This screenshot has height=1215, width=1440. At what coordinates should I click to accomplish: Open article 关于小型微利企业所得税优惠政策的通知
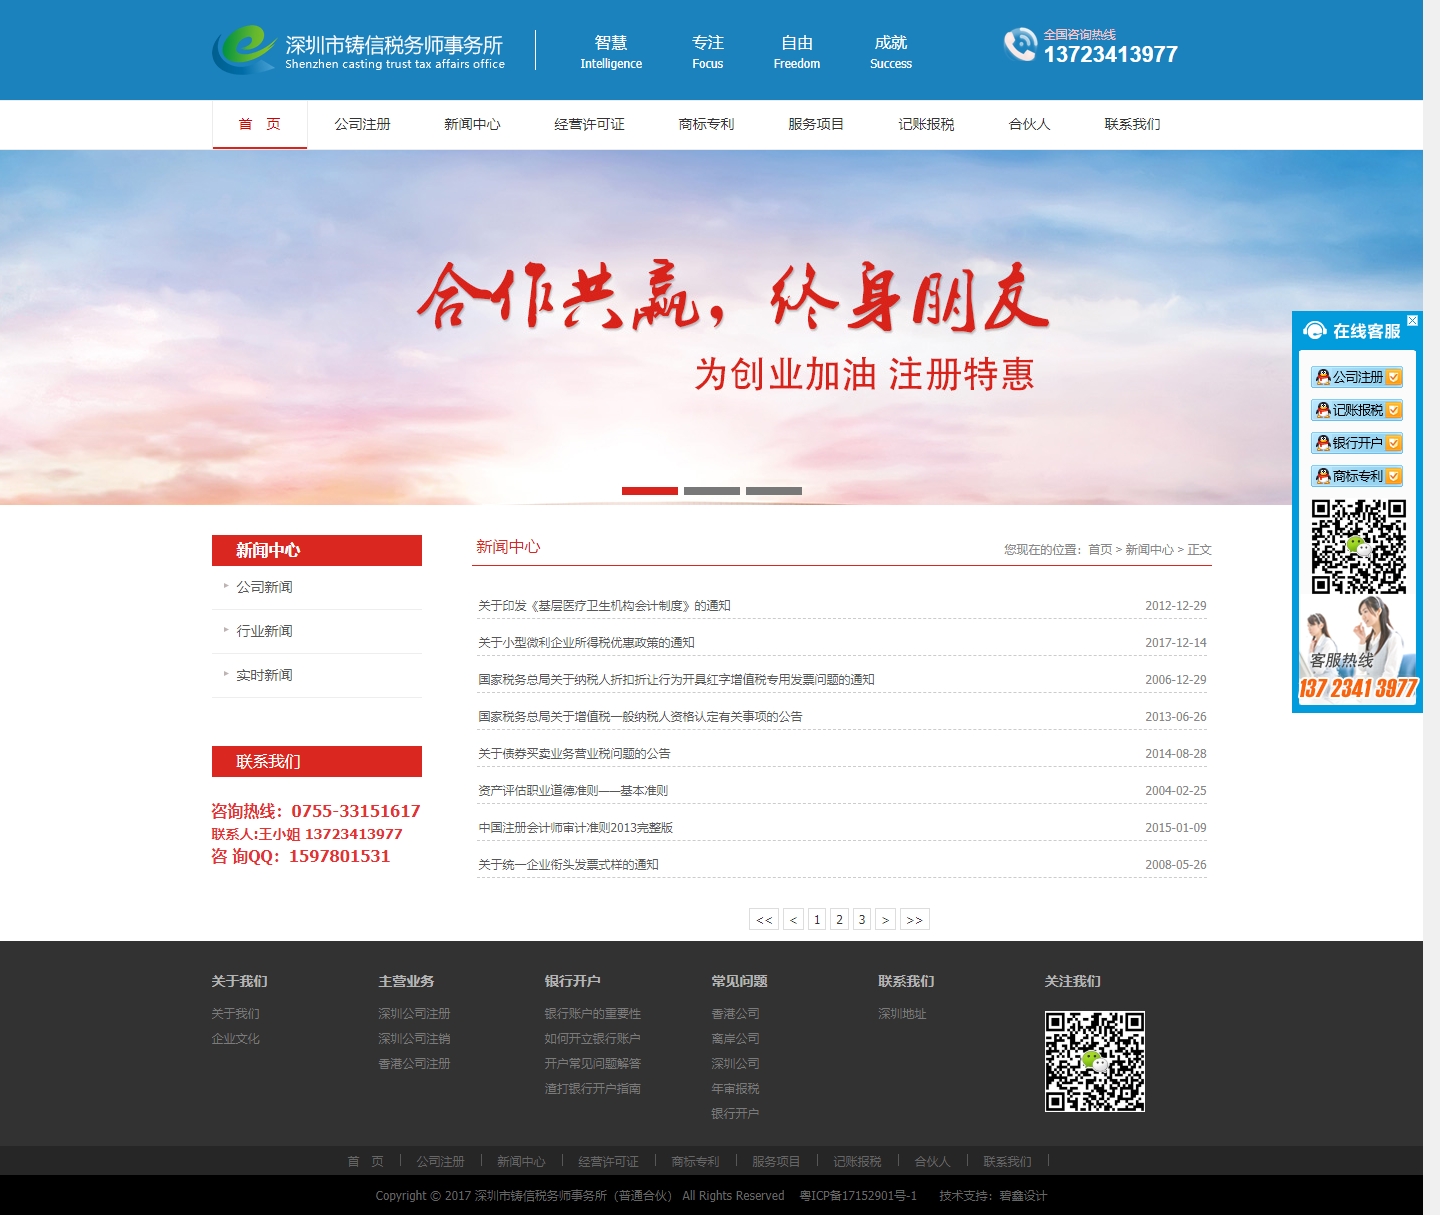point(586,643)
